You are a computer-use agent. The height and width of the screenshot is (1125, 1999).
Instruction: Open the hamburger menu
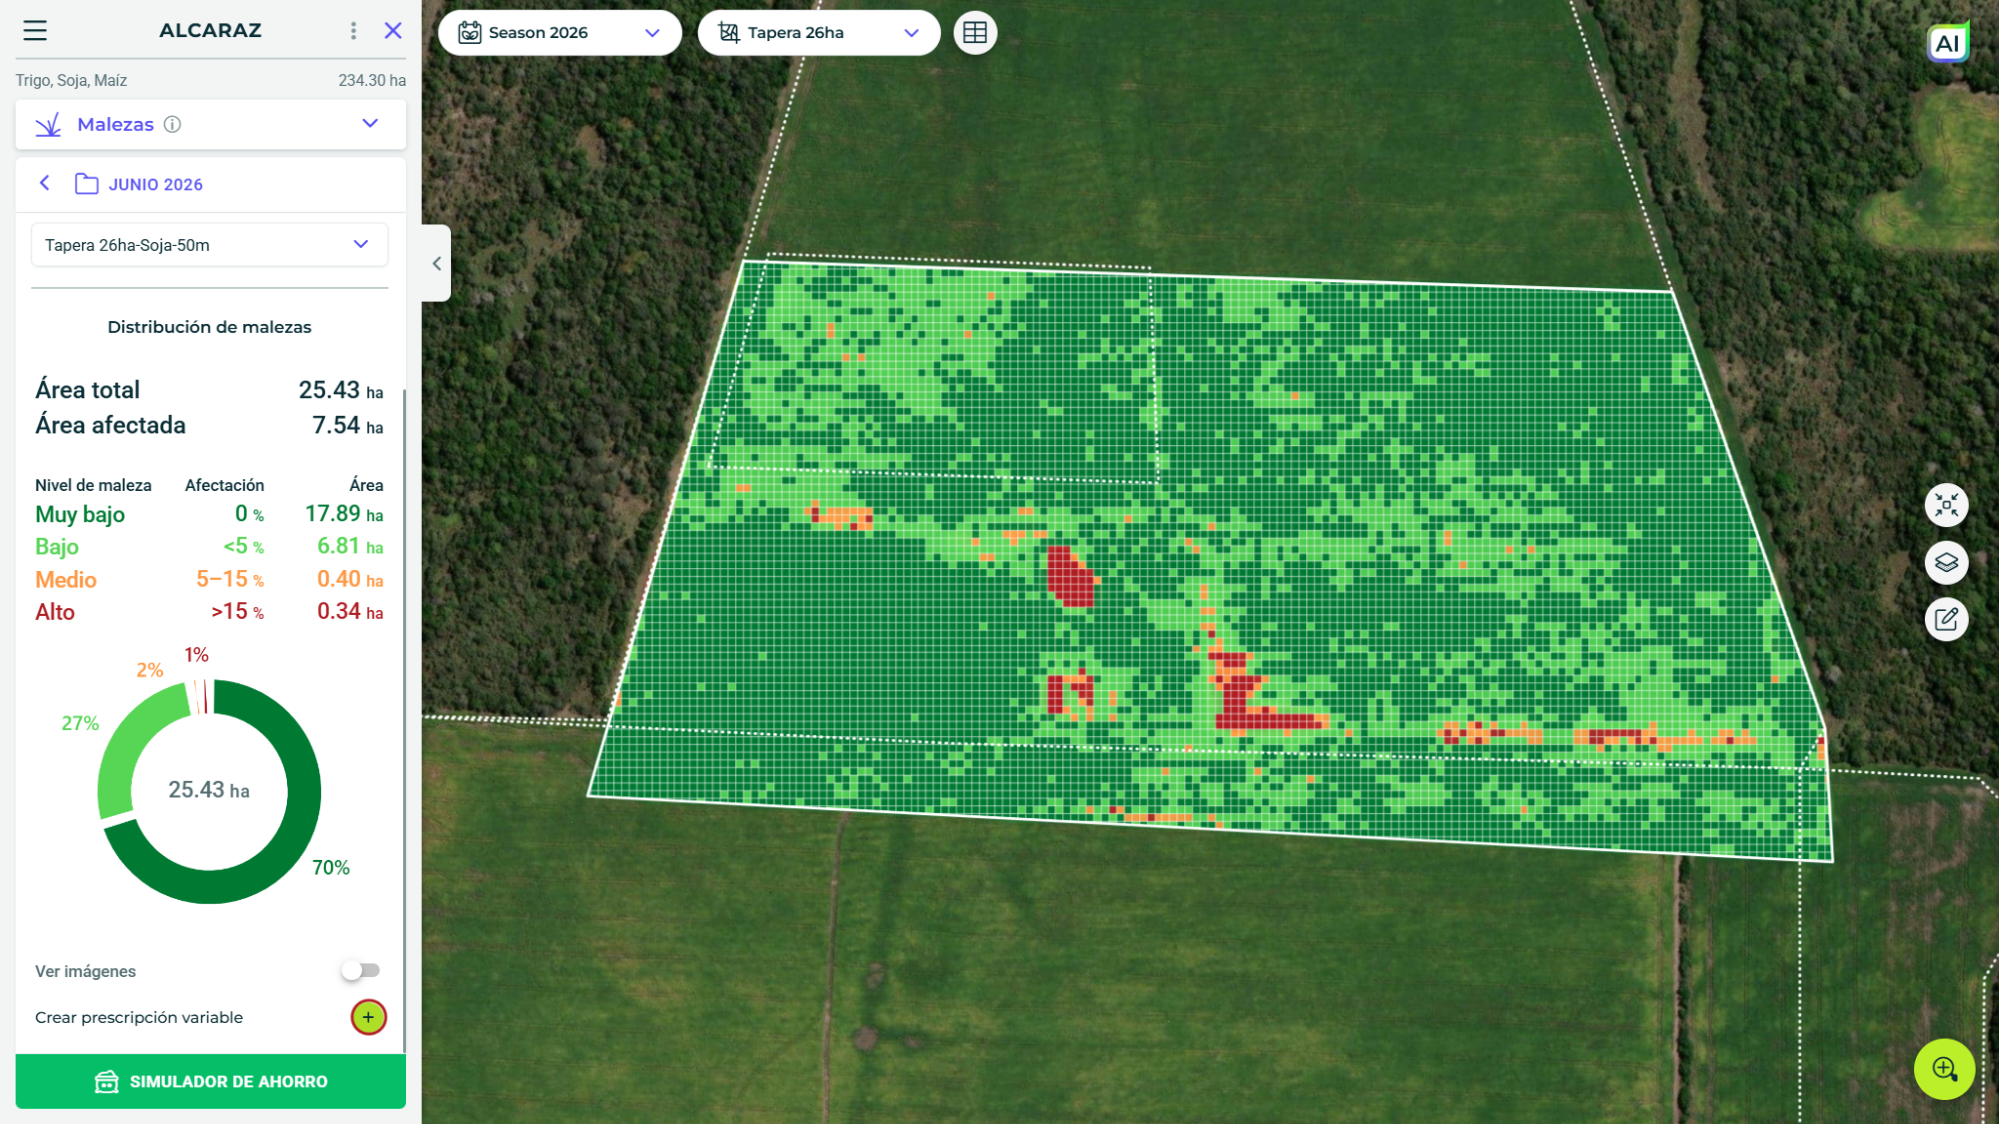click(x=35, y=31)
